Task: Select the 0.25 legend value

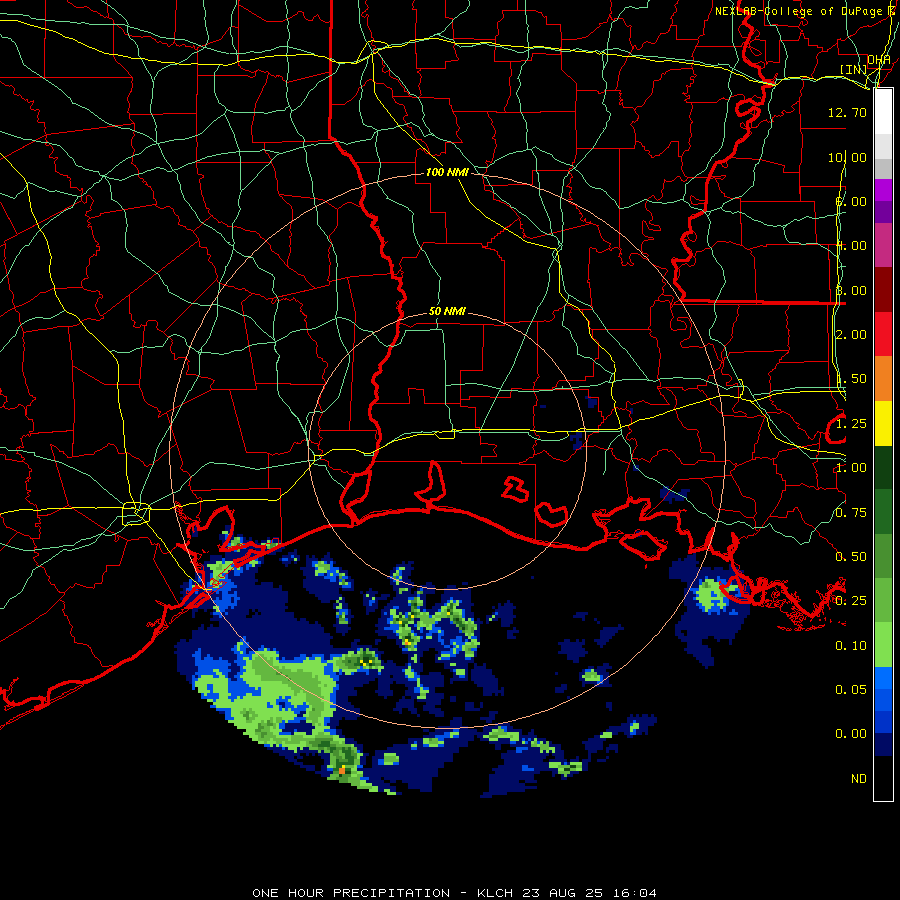Action: (851, 601)
